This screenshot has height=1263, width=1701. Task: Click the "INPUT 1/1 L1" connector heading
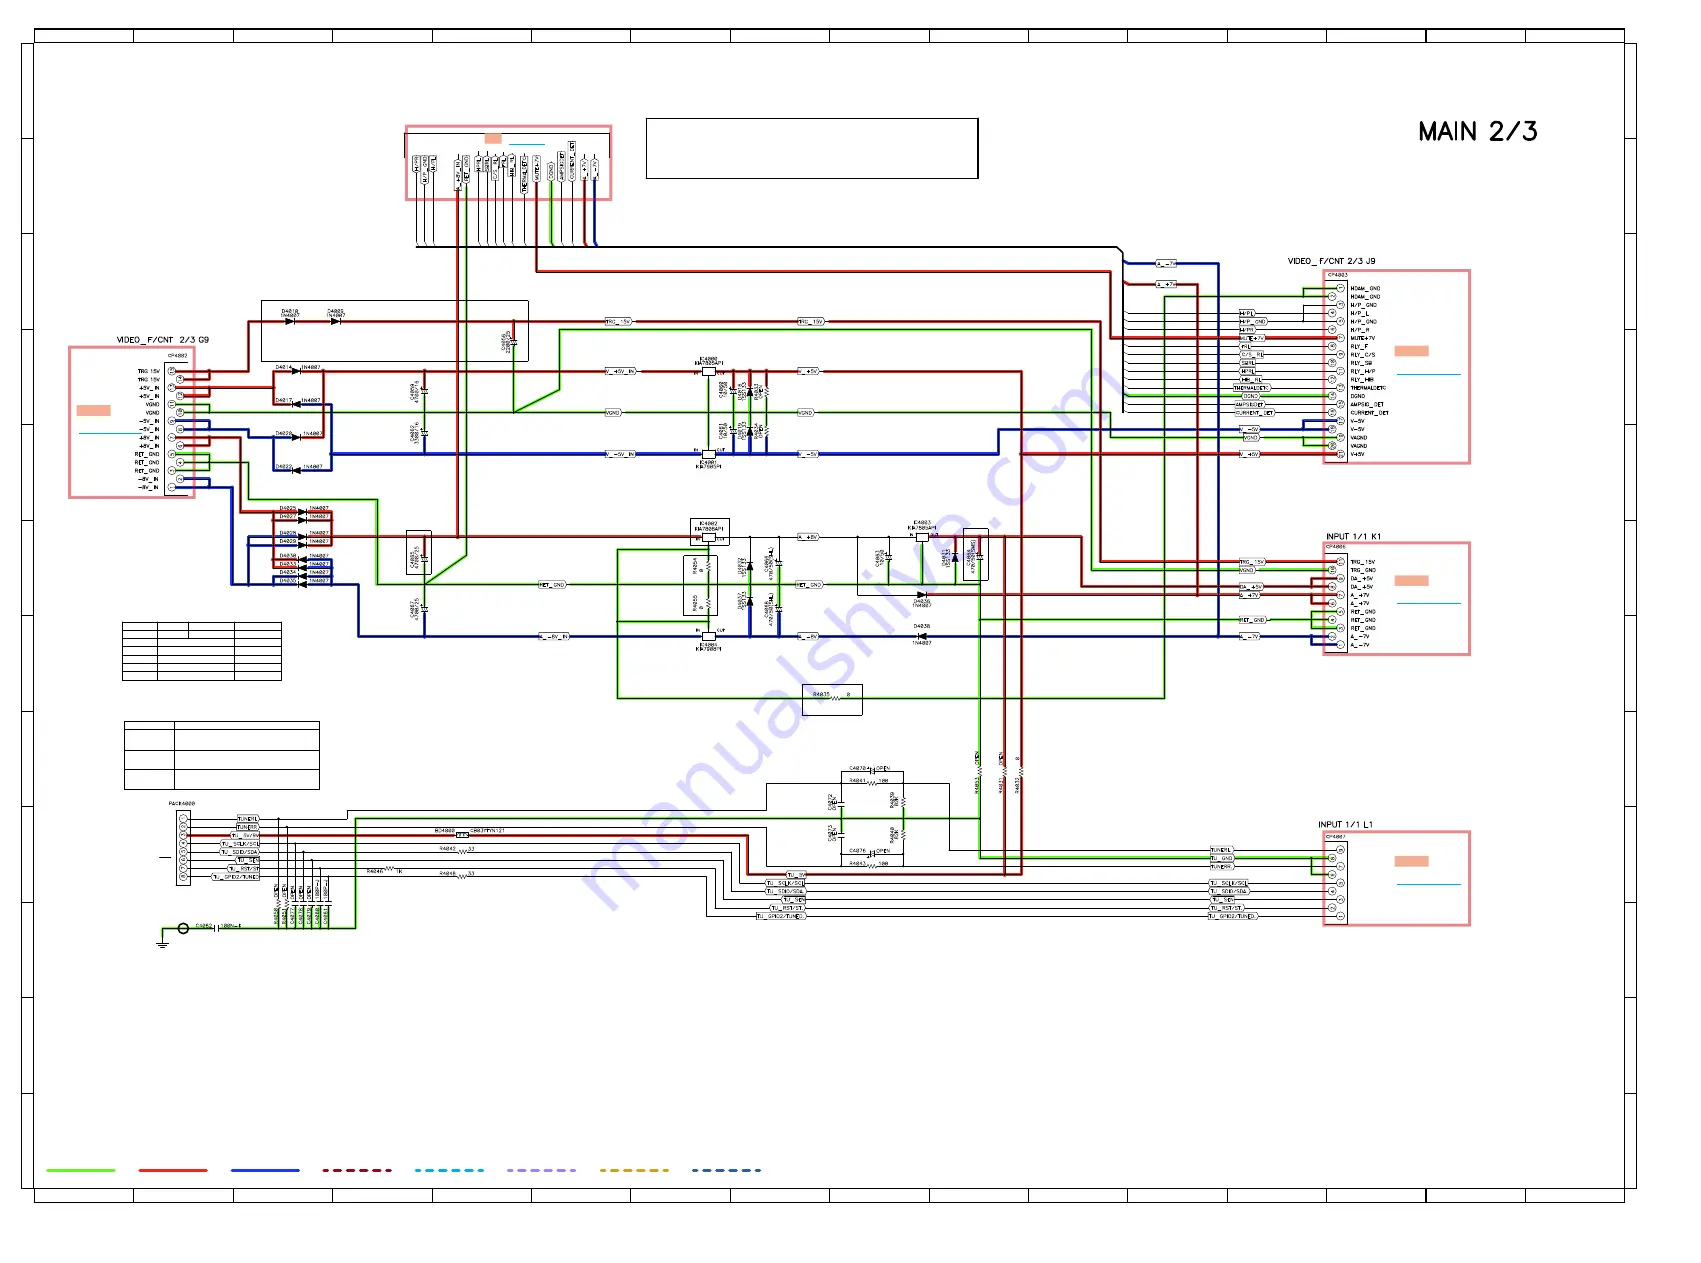coord(1345,825)
